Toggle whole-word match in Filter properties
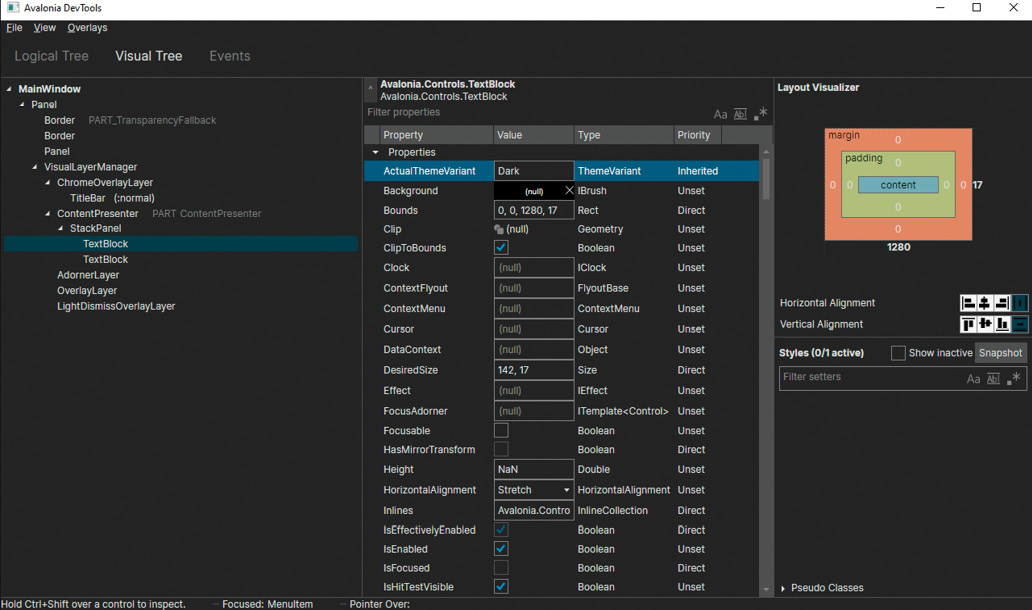 pos(740,114)
